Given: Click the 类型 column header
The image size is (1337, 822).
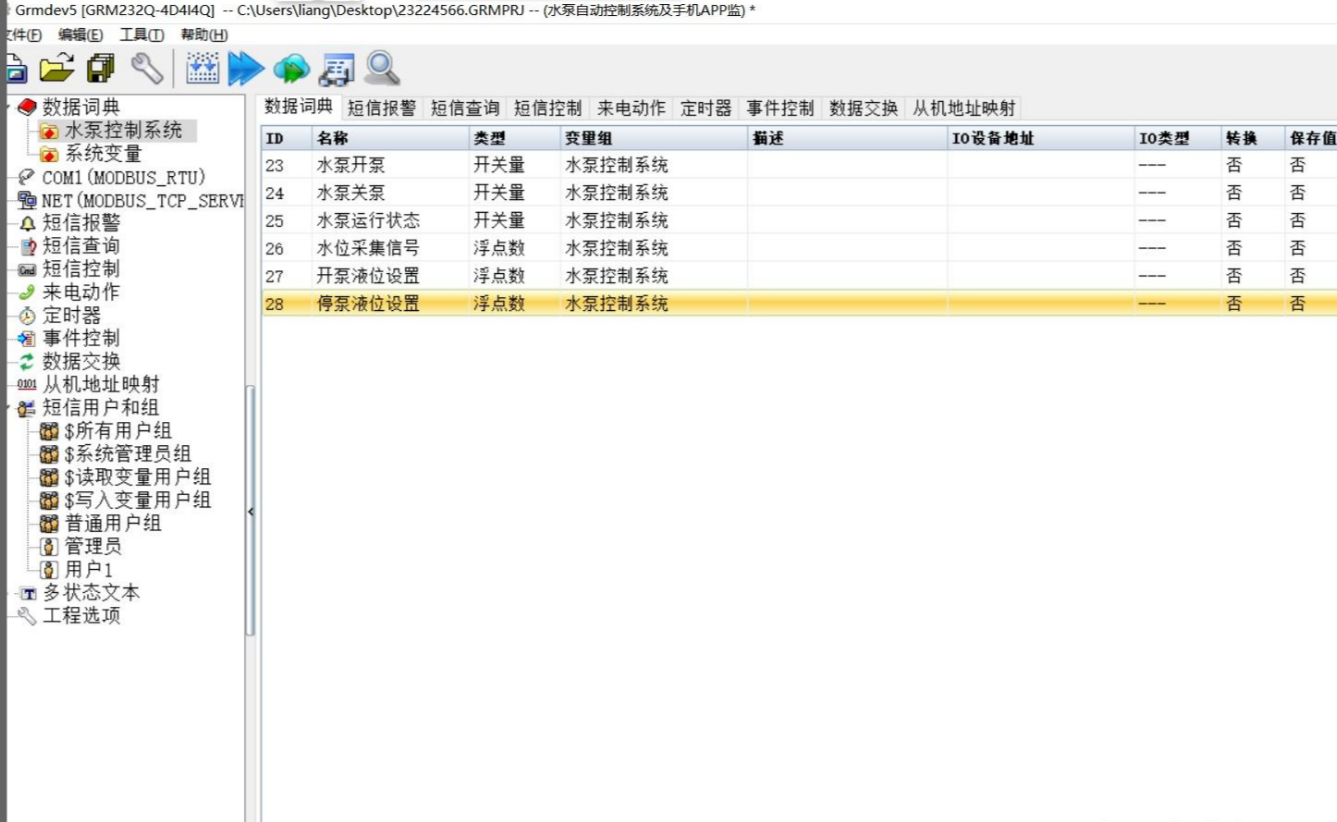Looking at the screenshot, I should [x=513, y=138].
